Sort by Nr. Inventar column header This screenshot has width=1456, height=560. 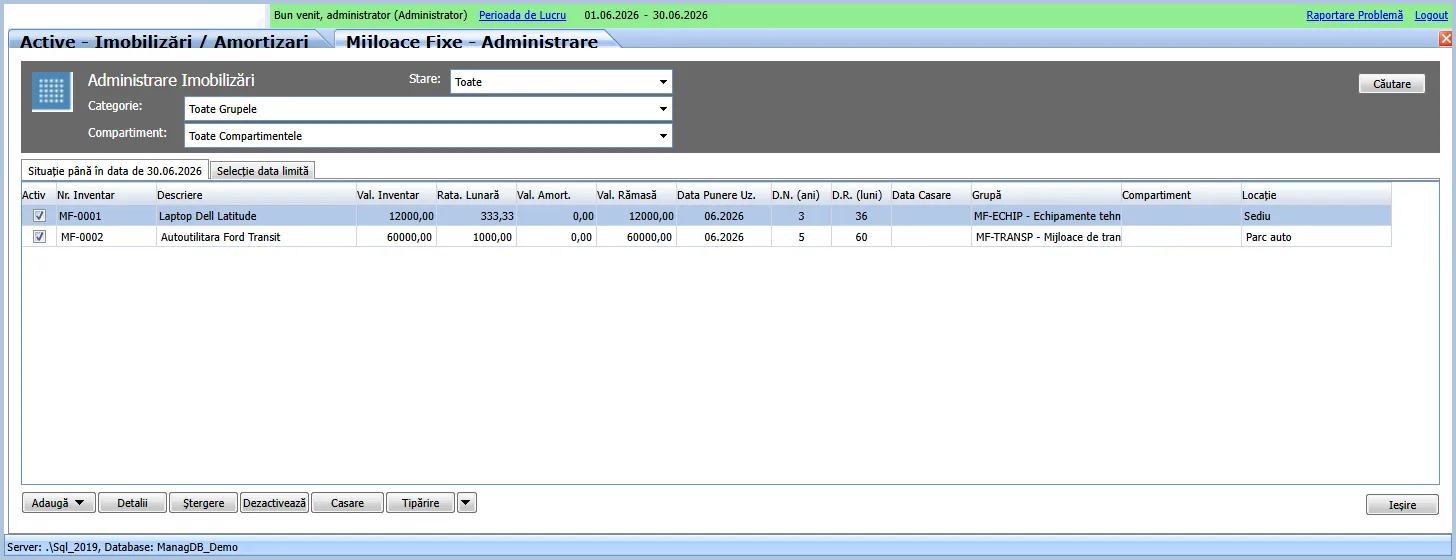click(105, 195)
